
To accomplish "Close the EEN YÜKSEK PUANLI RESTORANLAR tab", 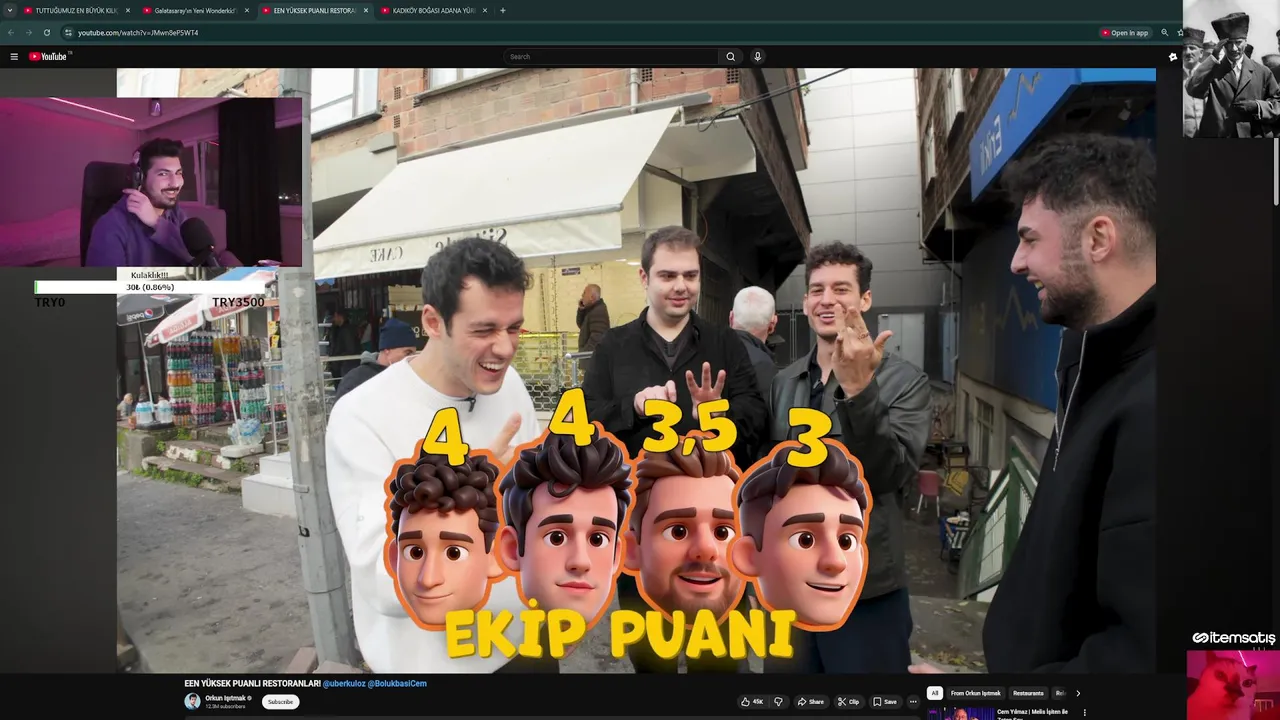I will tap(365, 10).
